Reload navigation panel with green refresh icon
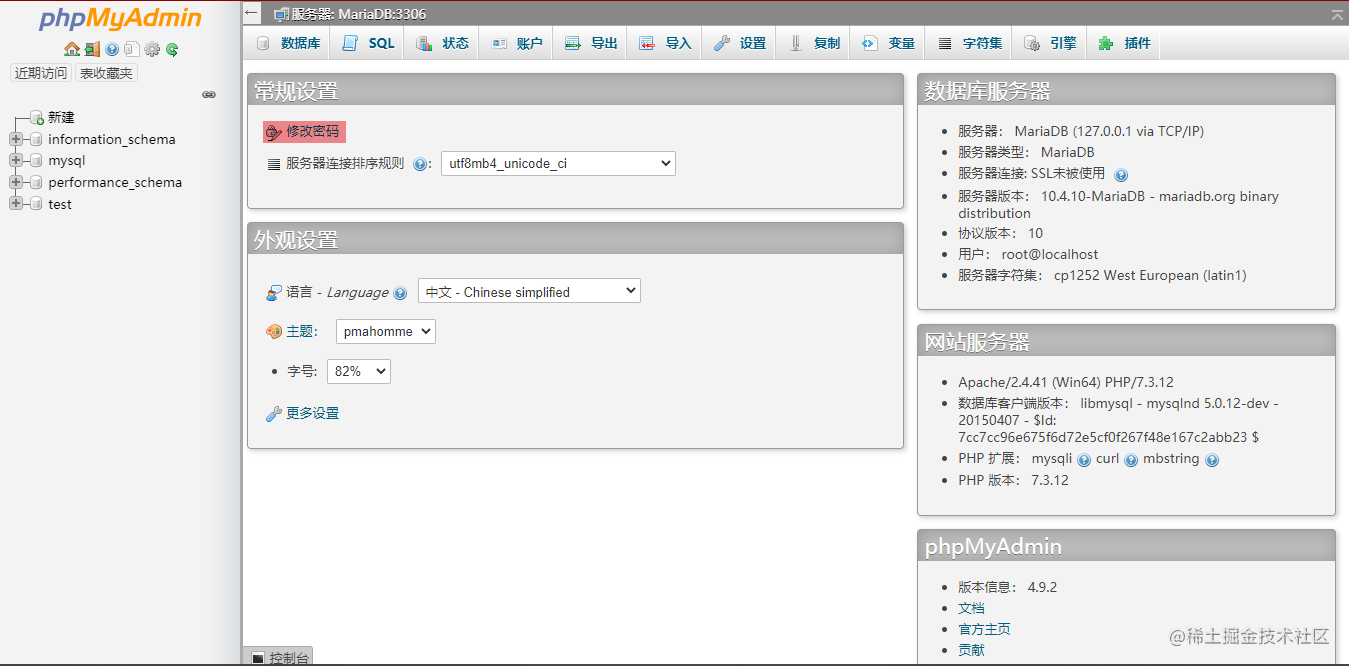Image resolution: width=1349 pixels, height=666 pixels. coord(172,49)
